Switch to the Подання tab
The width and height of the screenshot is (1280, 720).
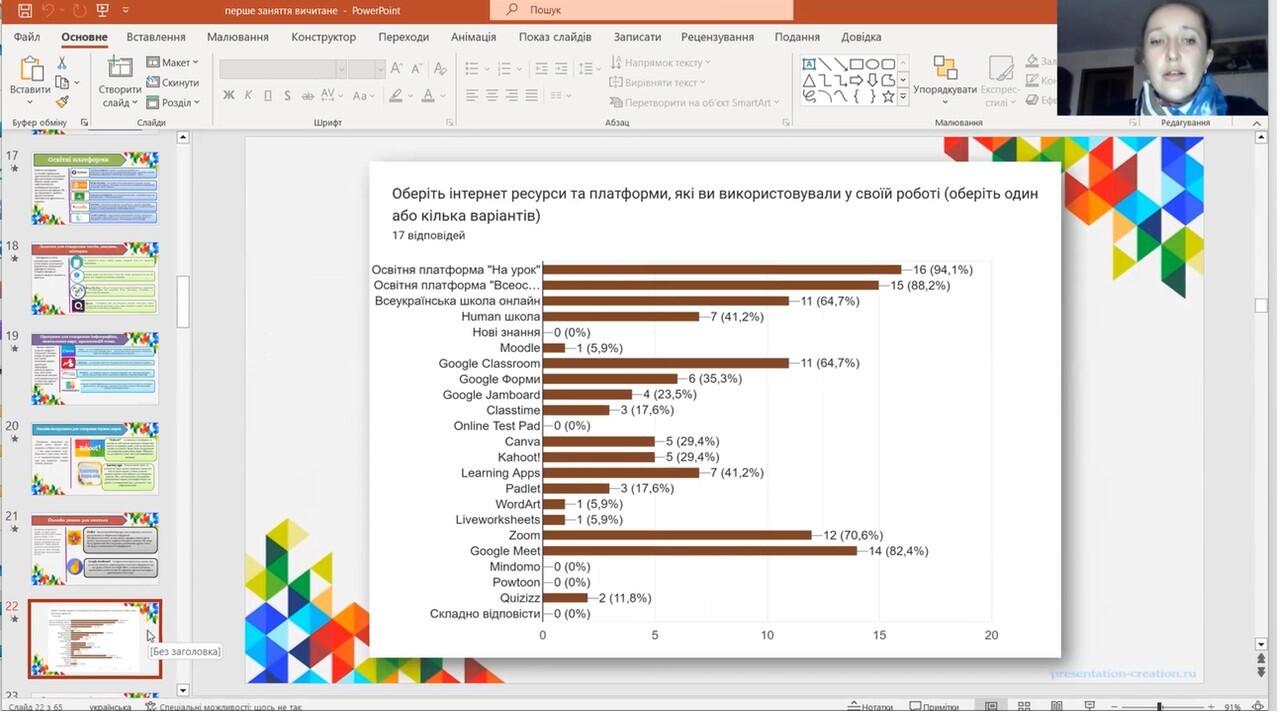tap(797, 37)
